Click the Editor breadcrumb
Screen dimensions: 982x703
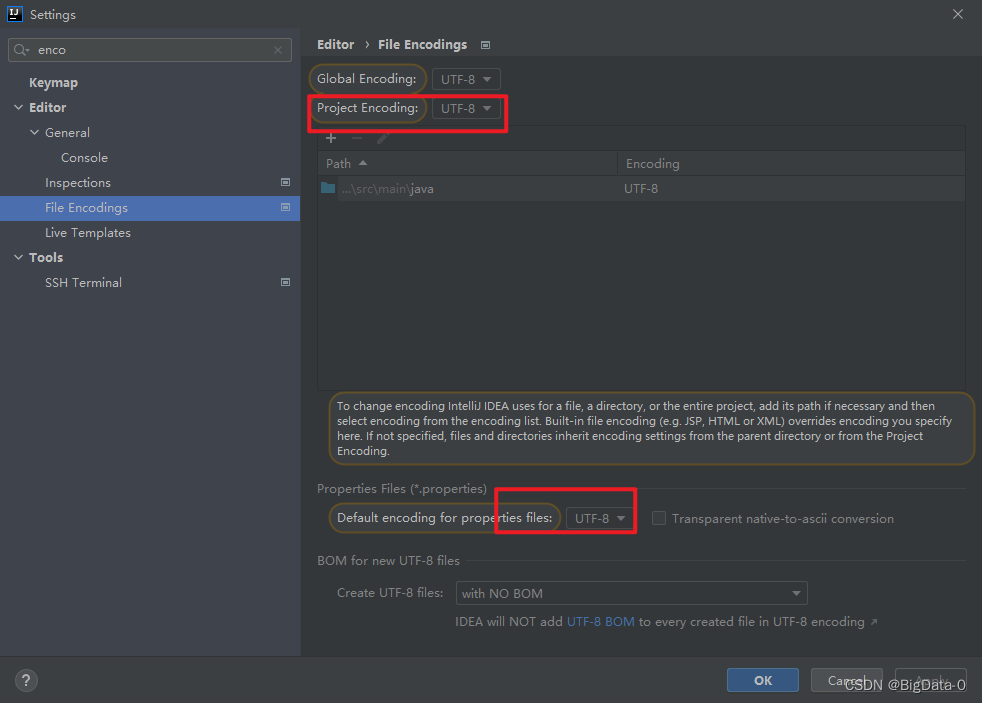point(336,44)
